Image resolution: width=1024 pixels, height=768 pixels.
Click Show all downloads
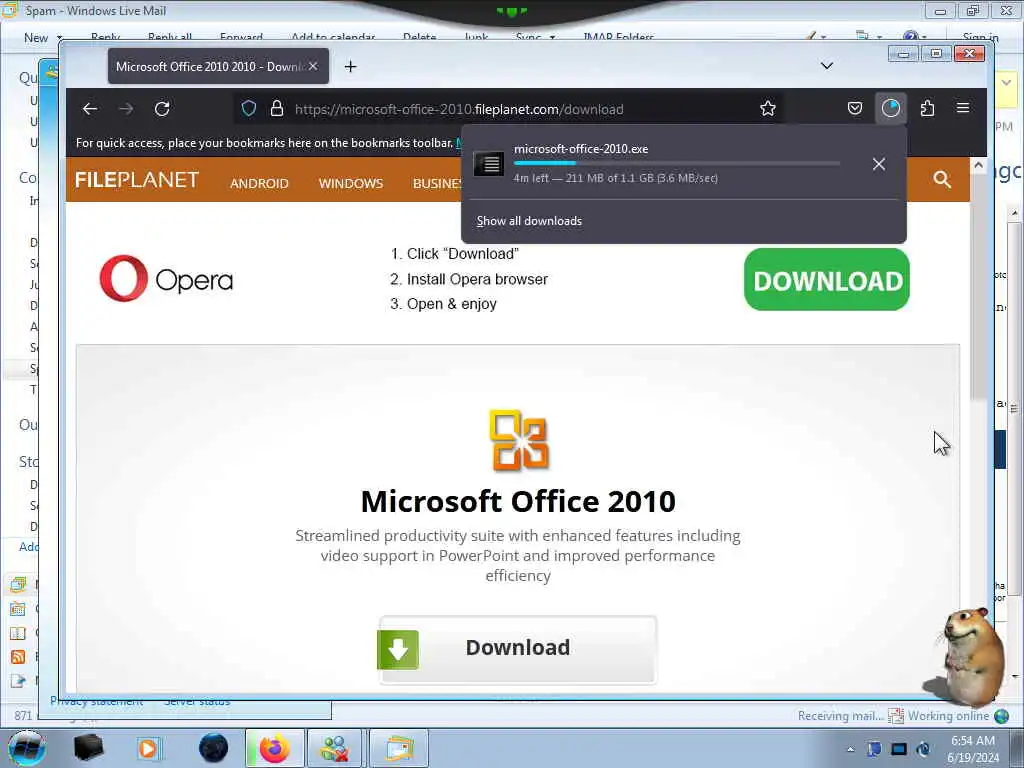click(x=529, y=221)
